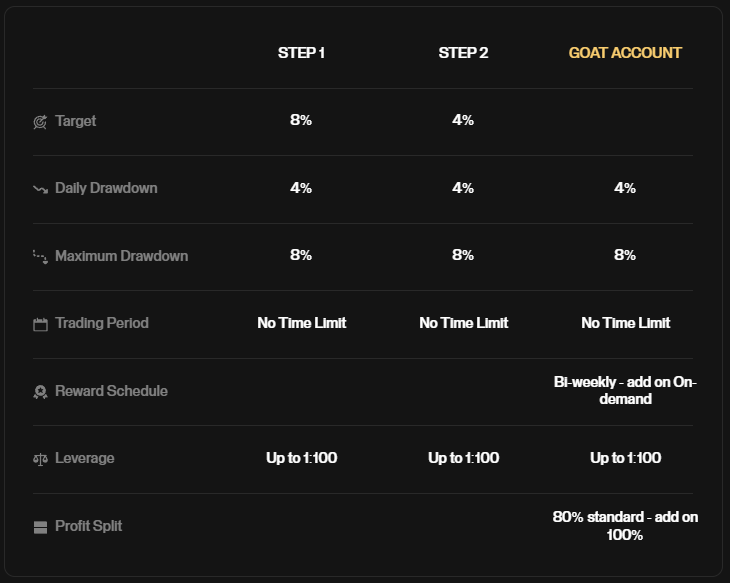The width and height of the screenshot is (730, 583).
Task: Click the Leverage balance-scale icon
Action: pyautogui.click(x=41, y=460)
